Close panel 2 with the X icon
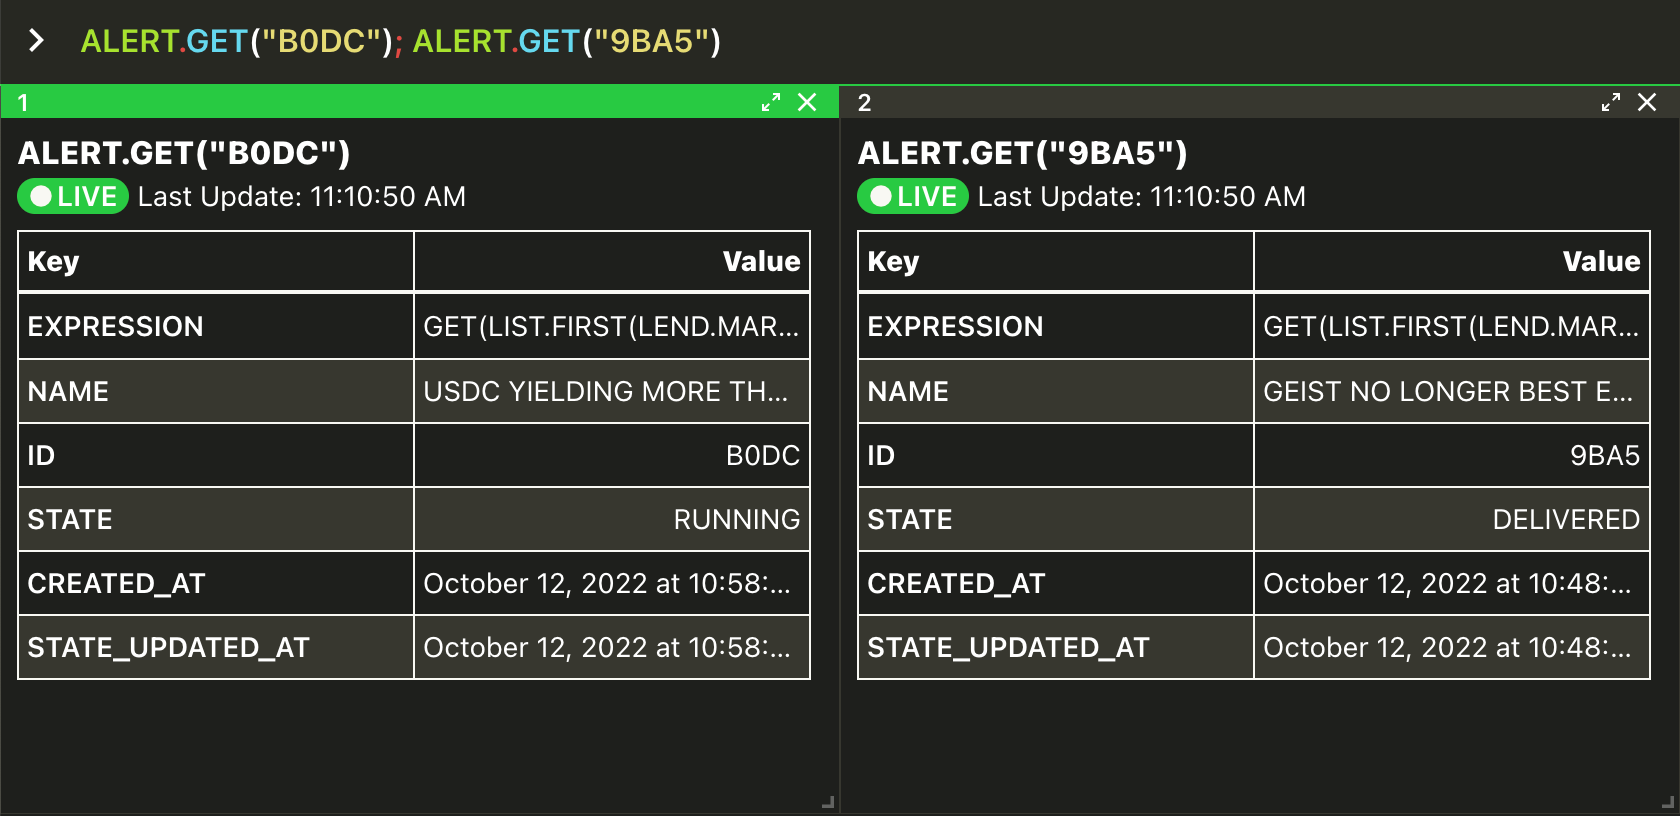Image resolution: width=1680 pixels, height=816 pixels. coord(1647,102)
